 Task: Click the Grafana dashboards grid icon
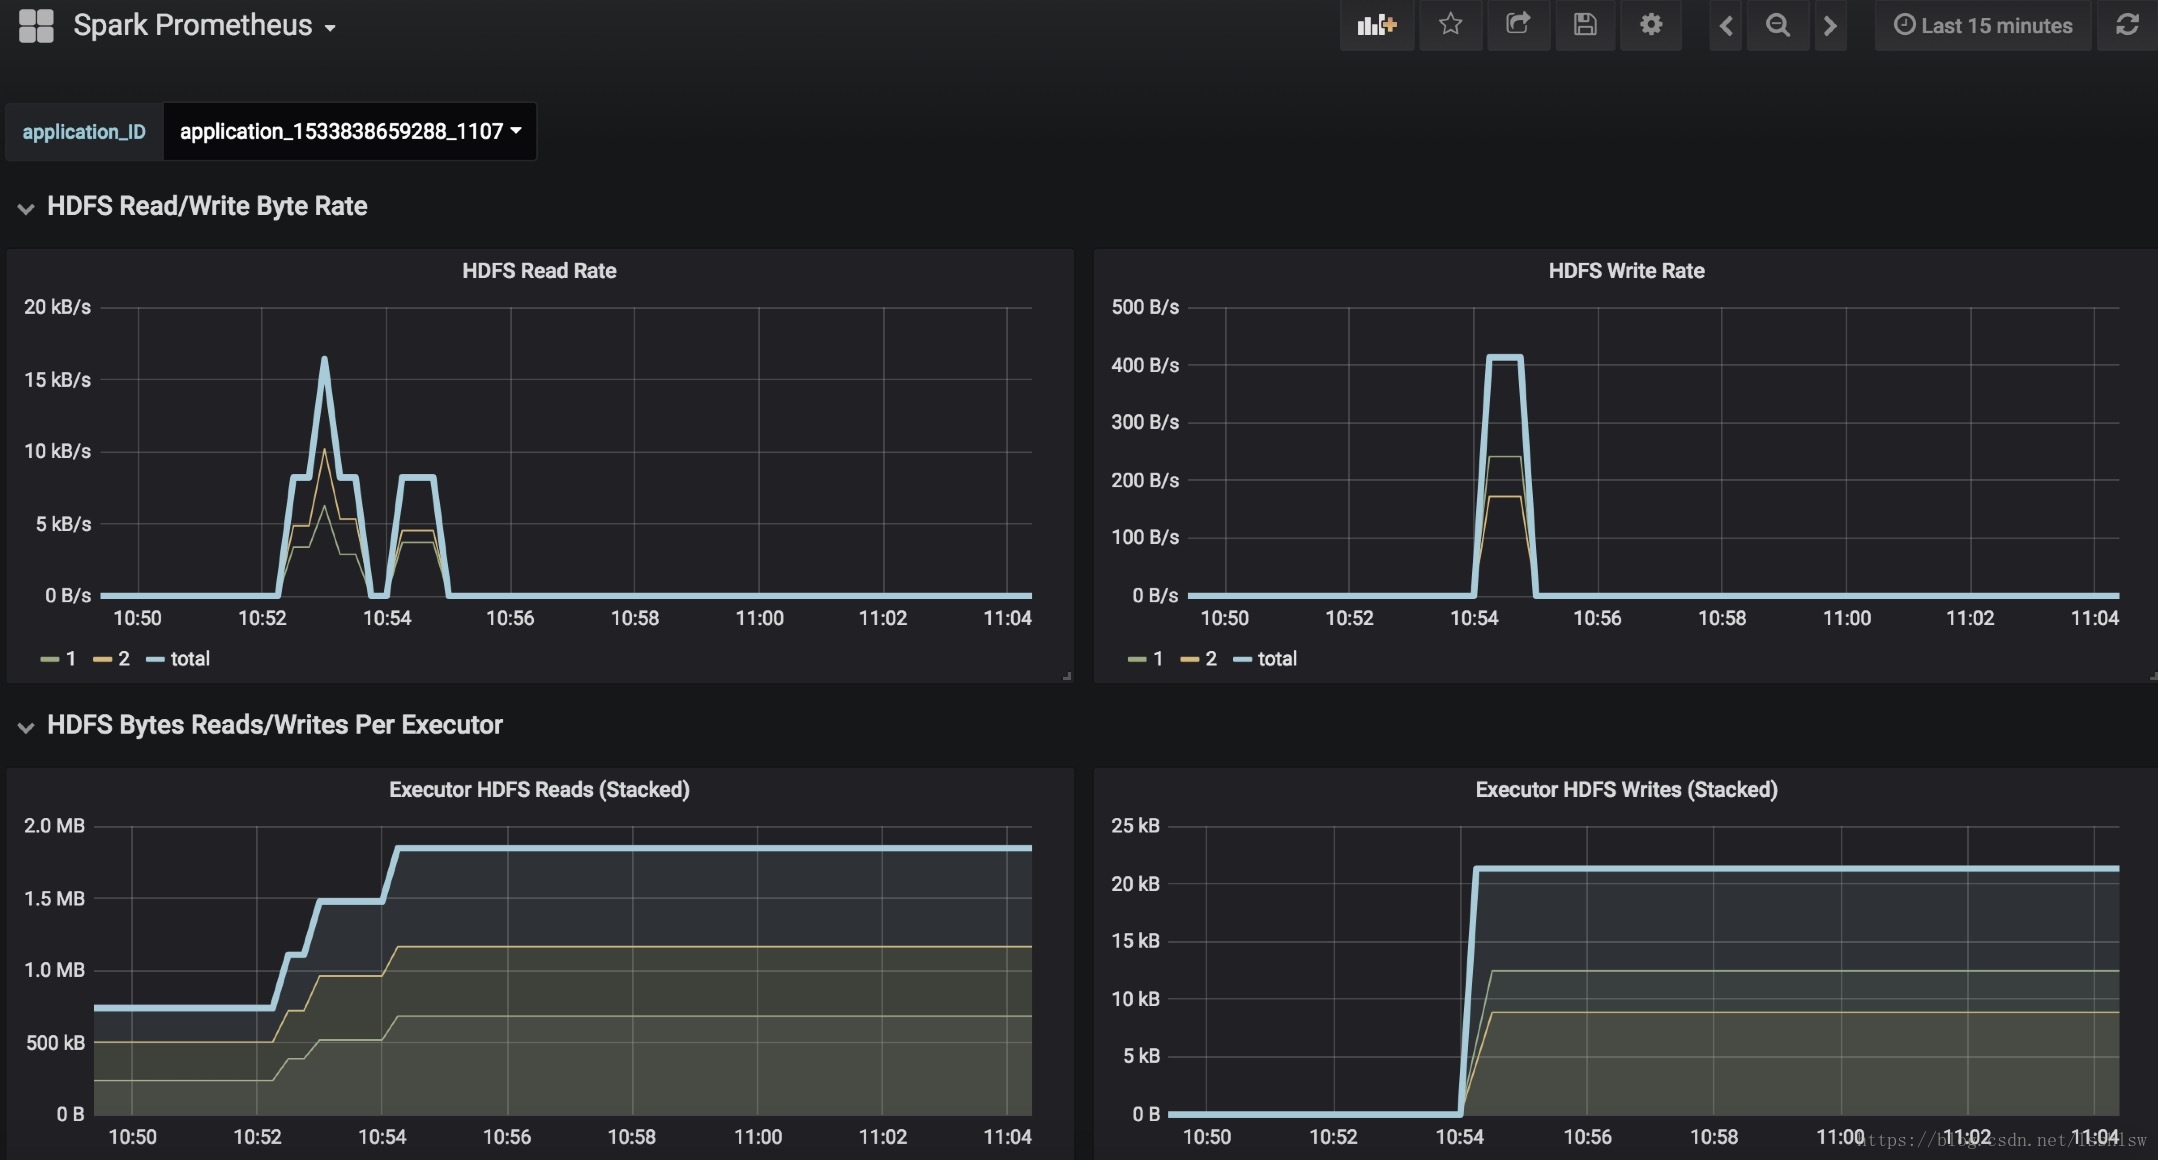click(36, 26)
